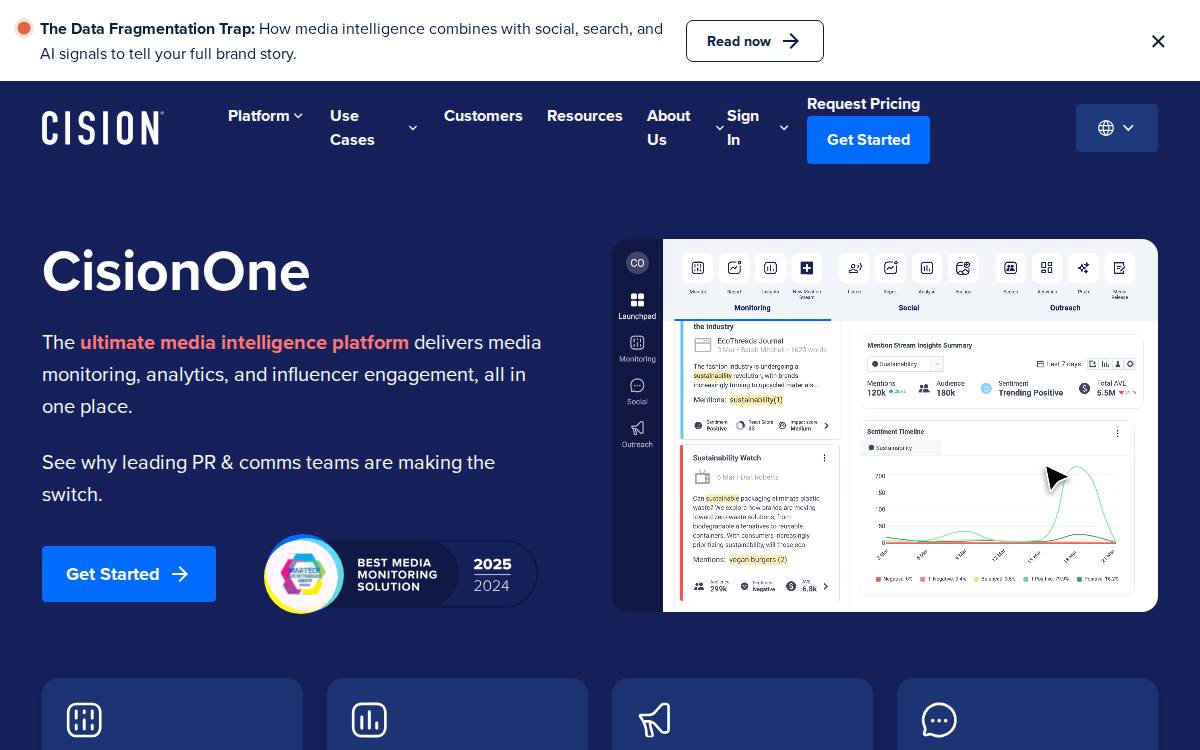Image resolution: width=1200 pixels, height=750 pixels.
Task: Click the Trending Positive sentiment value
Action: click(x=1030, y=393)
